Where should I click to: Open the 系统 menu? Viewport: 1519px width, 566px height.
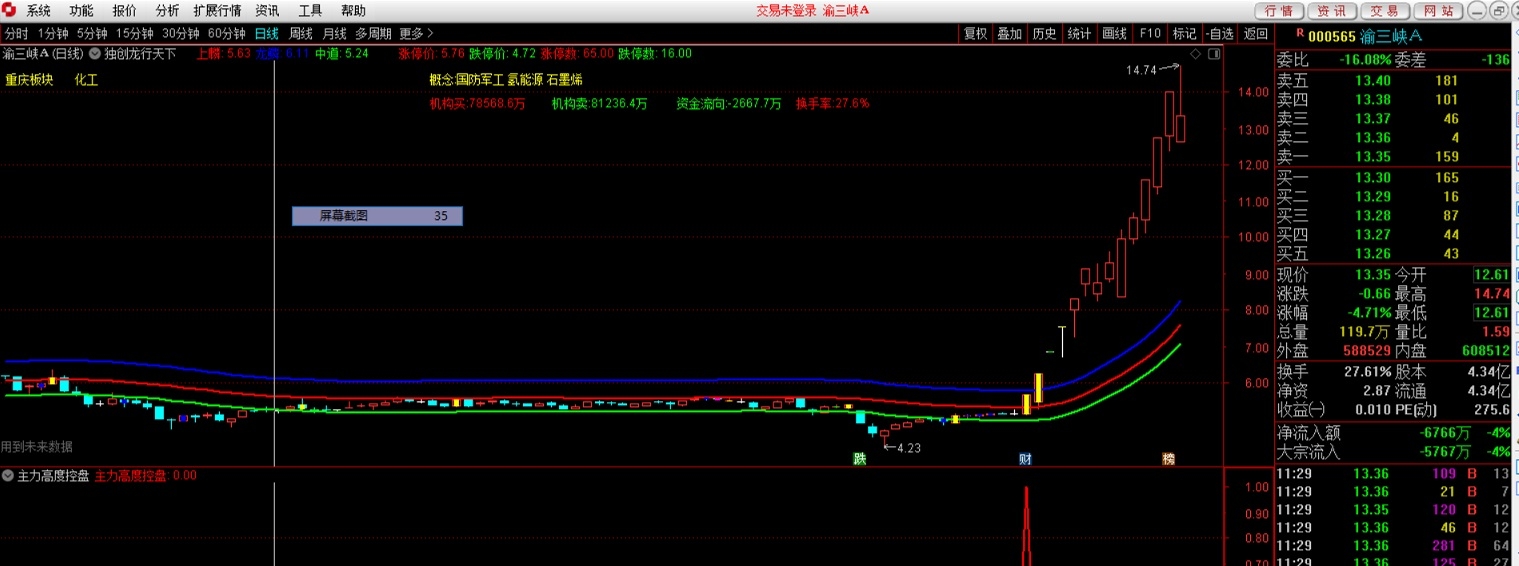(x=39, y=11)
